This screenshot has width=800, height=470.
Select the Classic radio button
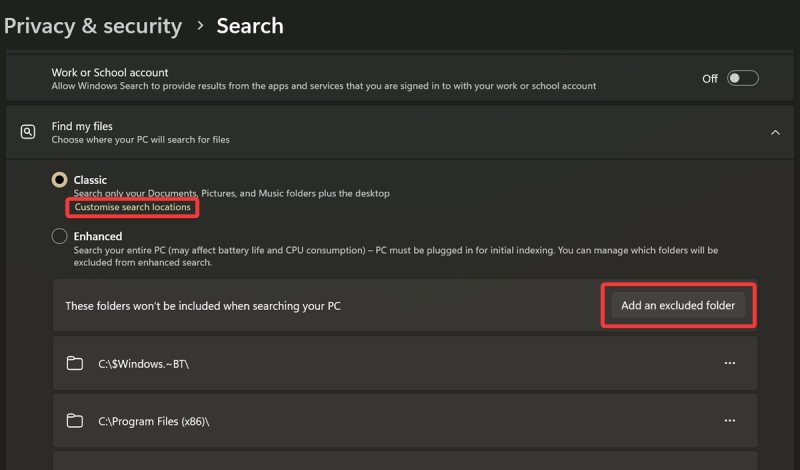click(60, 180)
